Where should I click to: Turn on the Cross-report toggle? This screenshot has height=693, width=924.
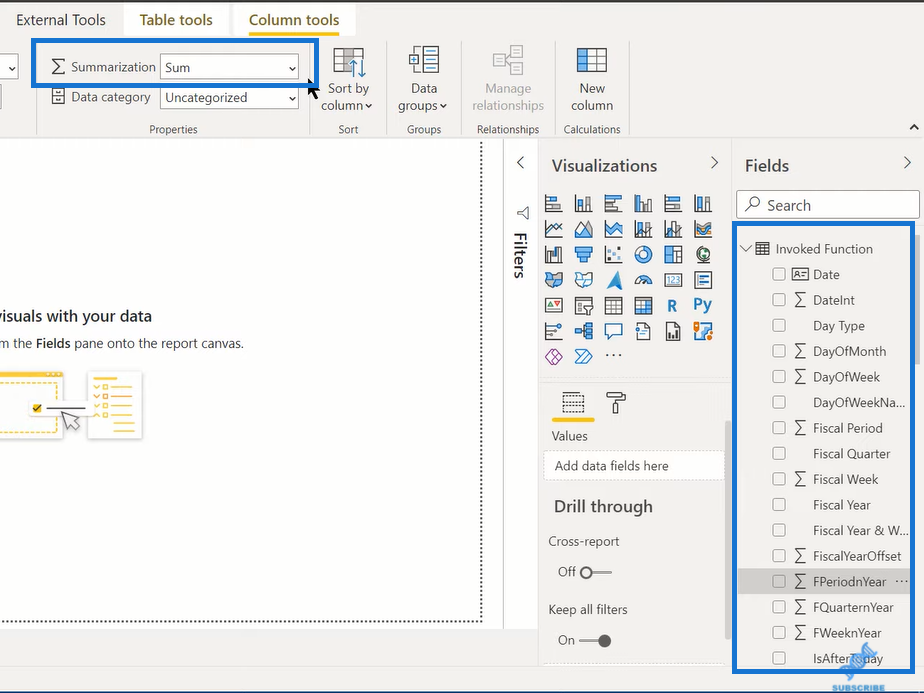(x=595, y=572)
